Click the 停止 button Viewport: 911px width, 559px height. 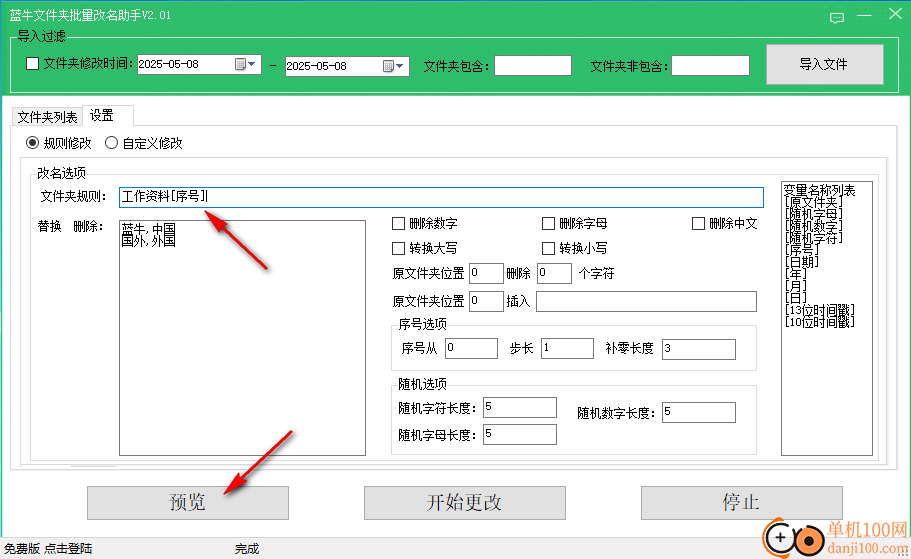click(x=742, y=503)
